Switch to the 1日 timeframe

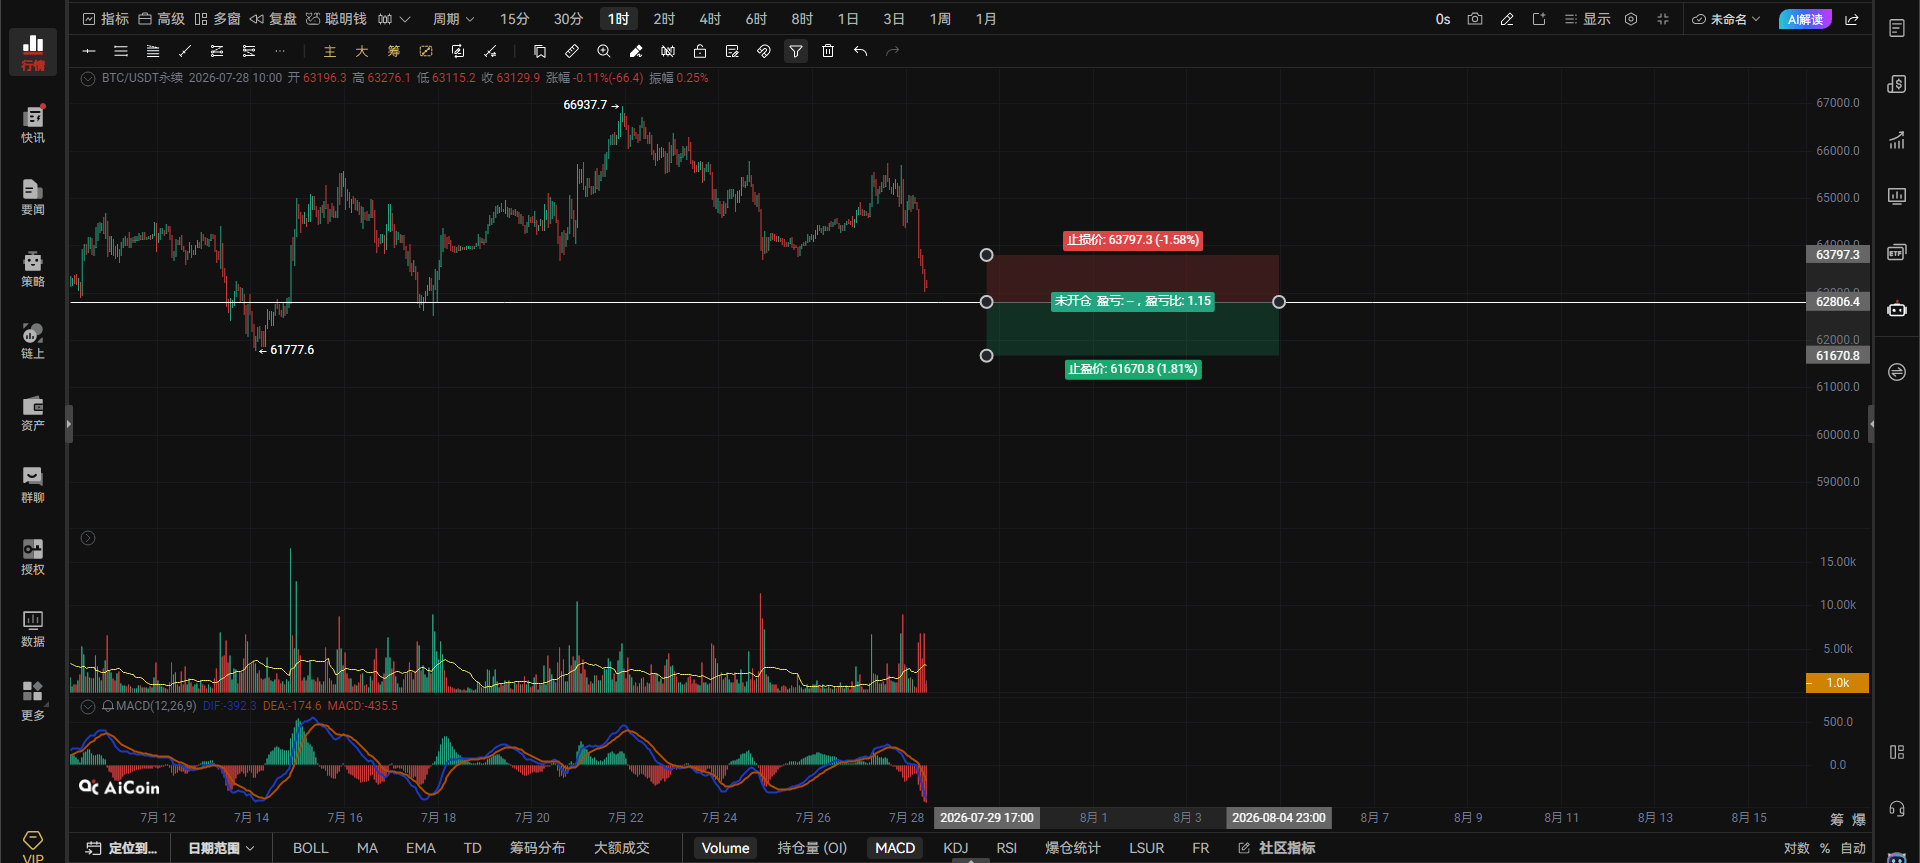[x=848, y=19]
